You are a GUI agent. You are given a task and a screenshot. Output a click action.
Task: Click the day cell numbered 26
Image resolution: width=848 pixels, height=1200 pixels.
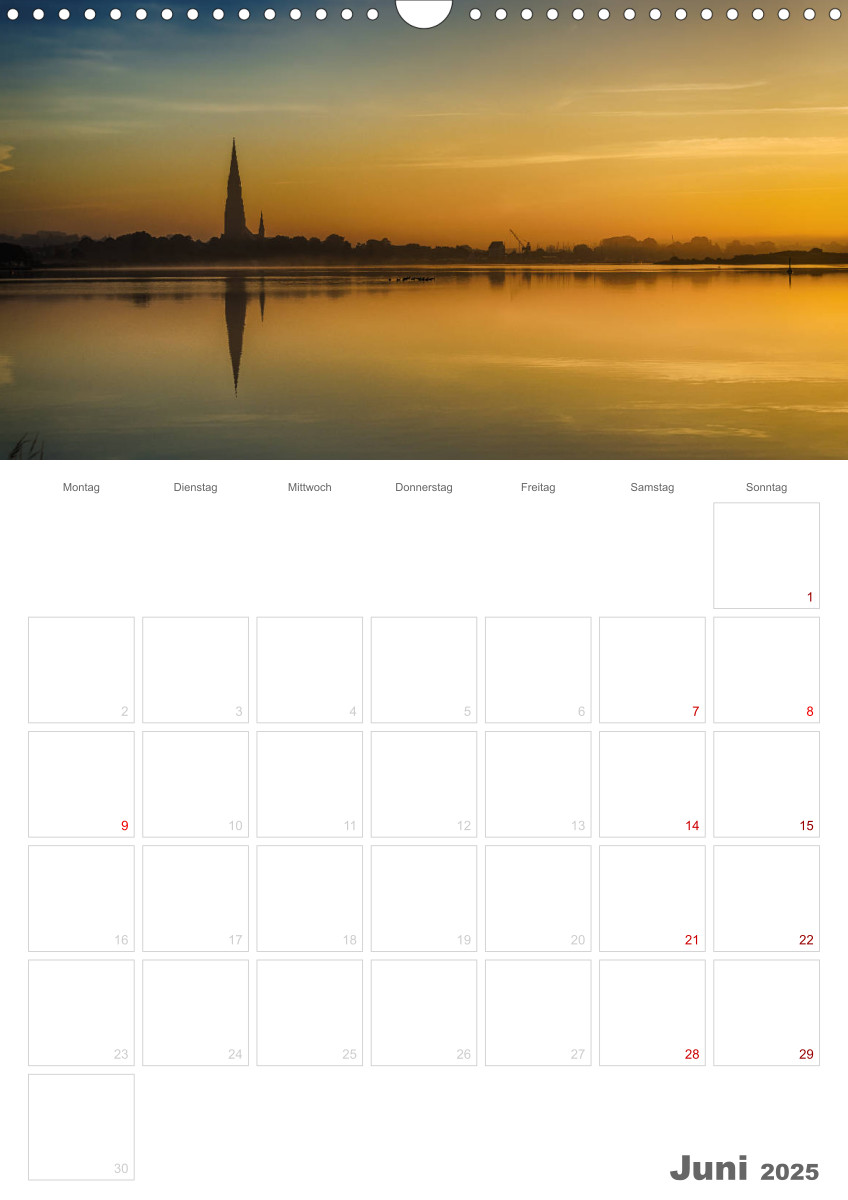point(424,1013)
